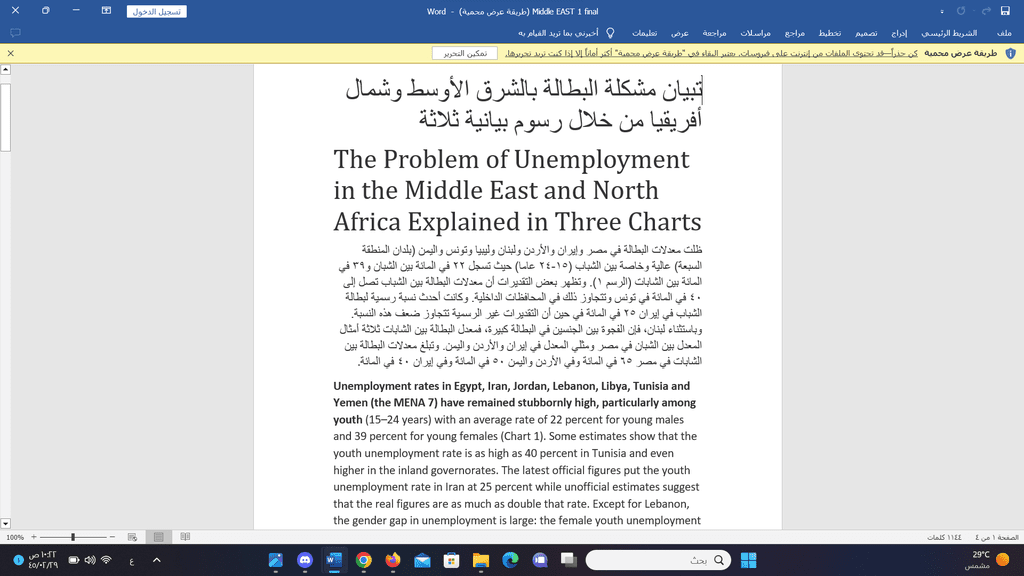
Task: Open Microsoft Edge from taskbar
Action: 510,560
